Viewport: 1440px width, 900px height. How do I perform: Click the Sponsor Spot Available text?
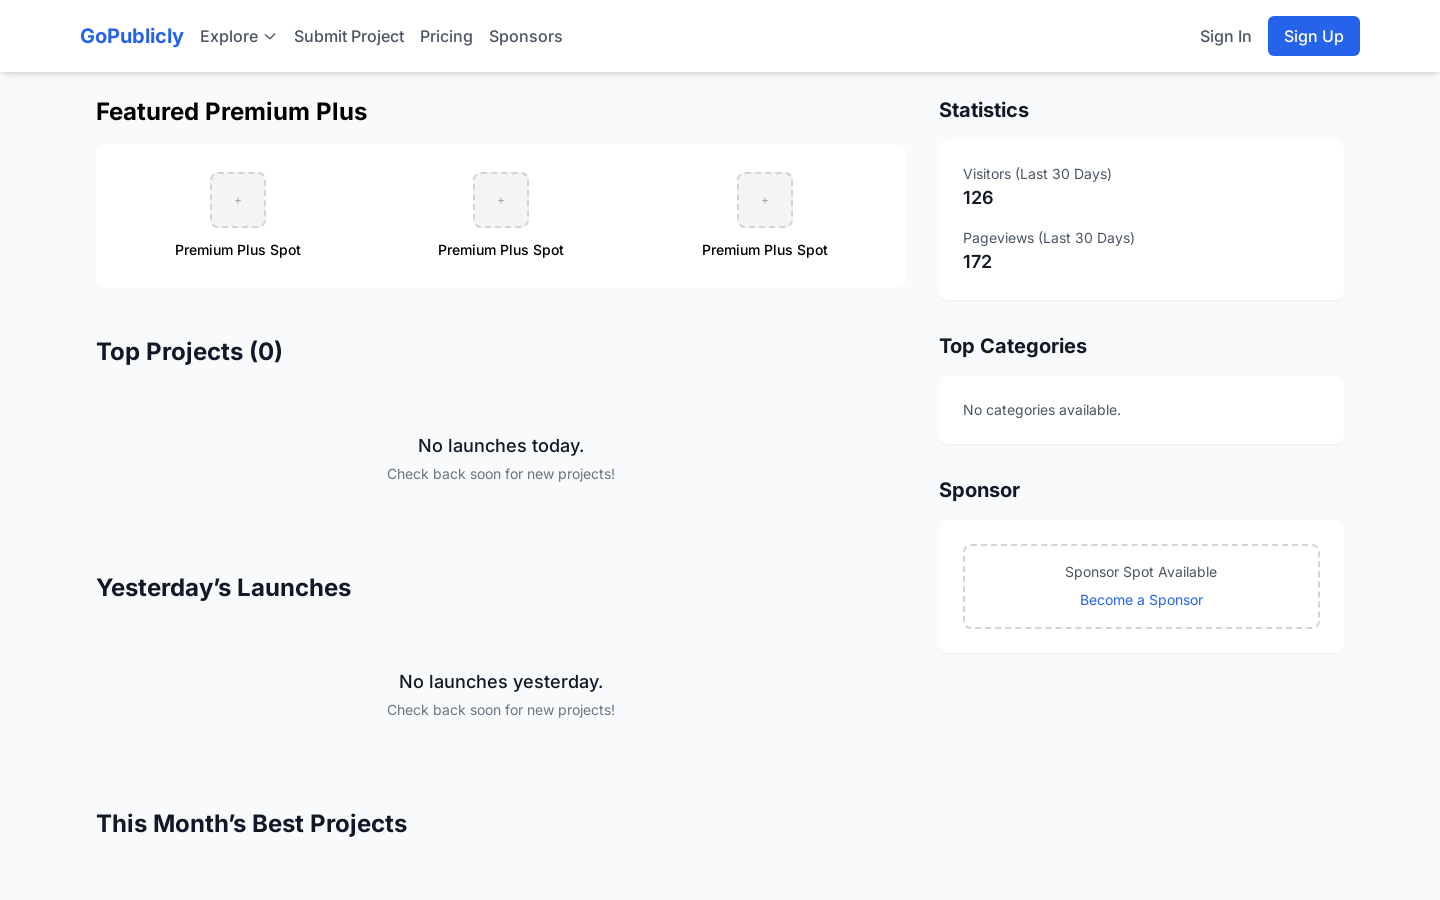point(1141,572)
